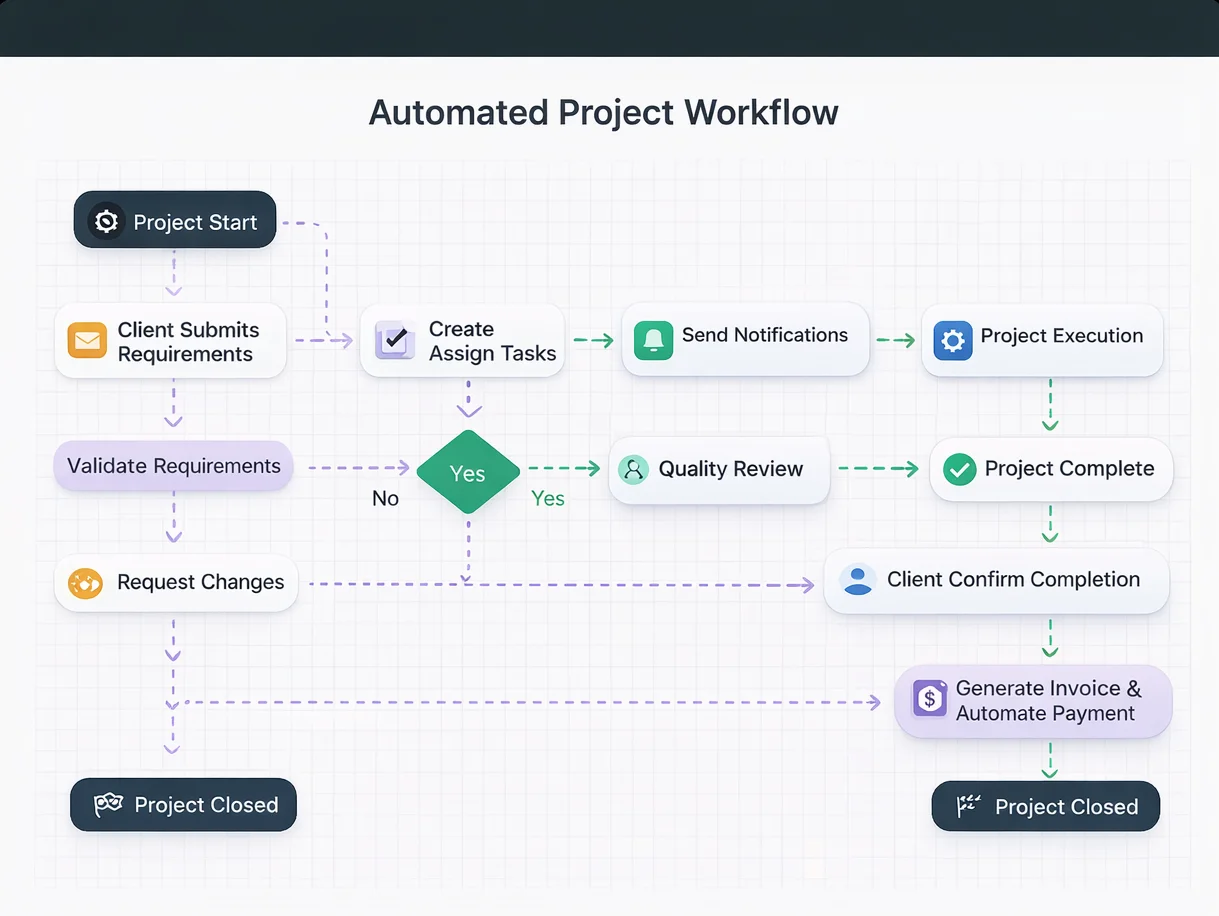Click the person icon on Quality Review

(633, 469)
